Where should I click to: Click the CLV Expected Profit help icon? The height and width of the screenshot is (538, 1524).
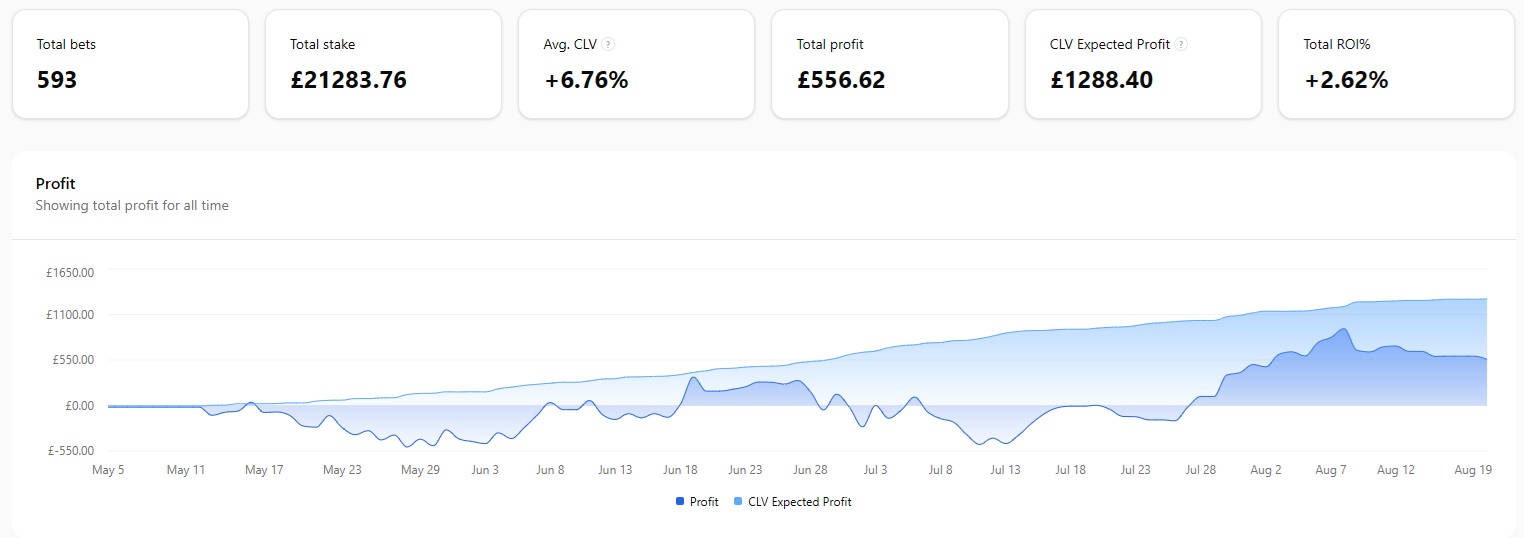[1181, 45]
